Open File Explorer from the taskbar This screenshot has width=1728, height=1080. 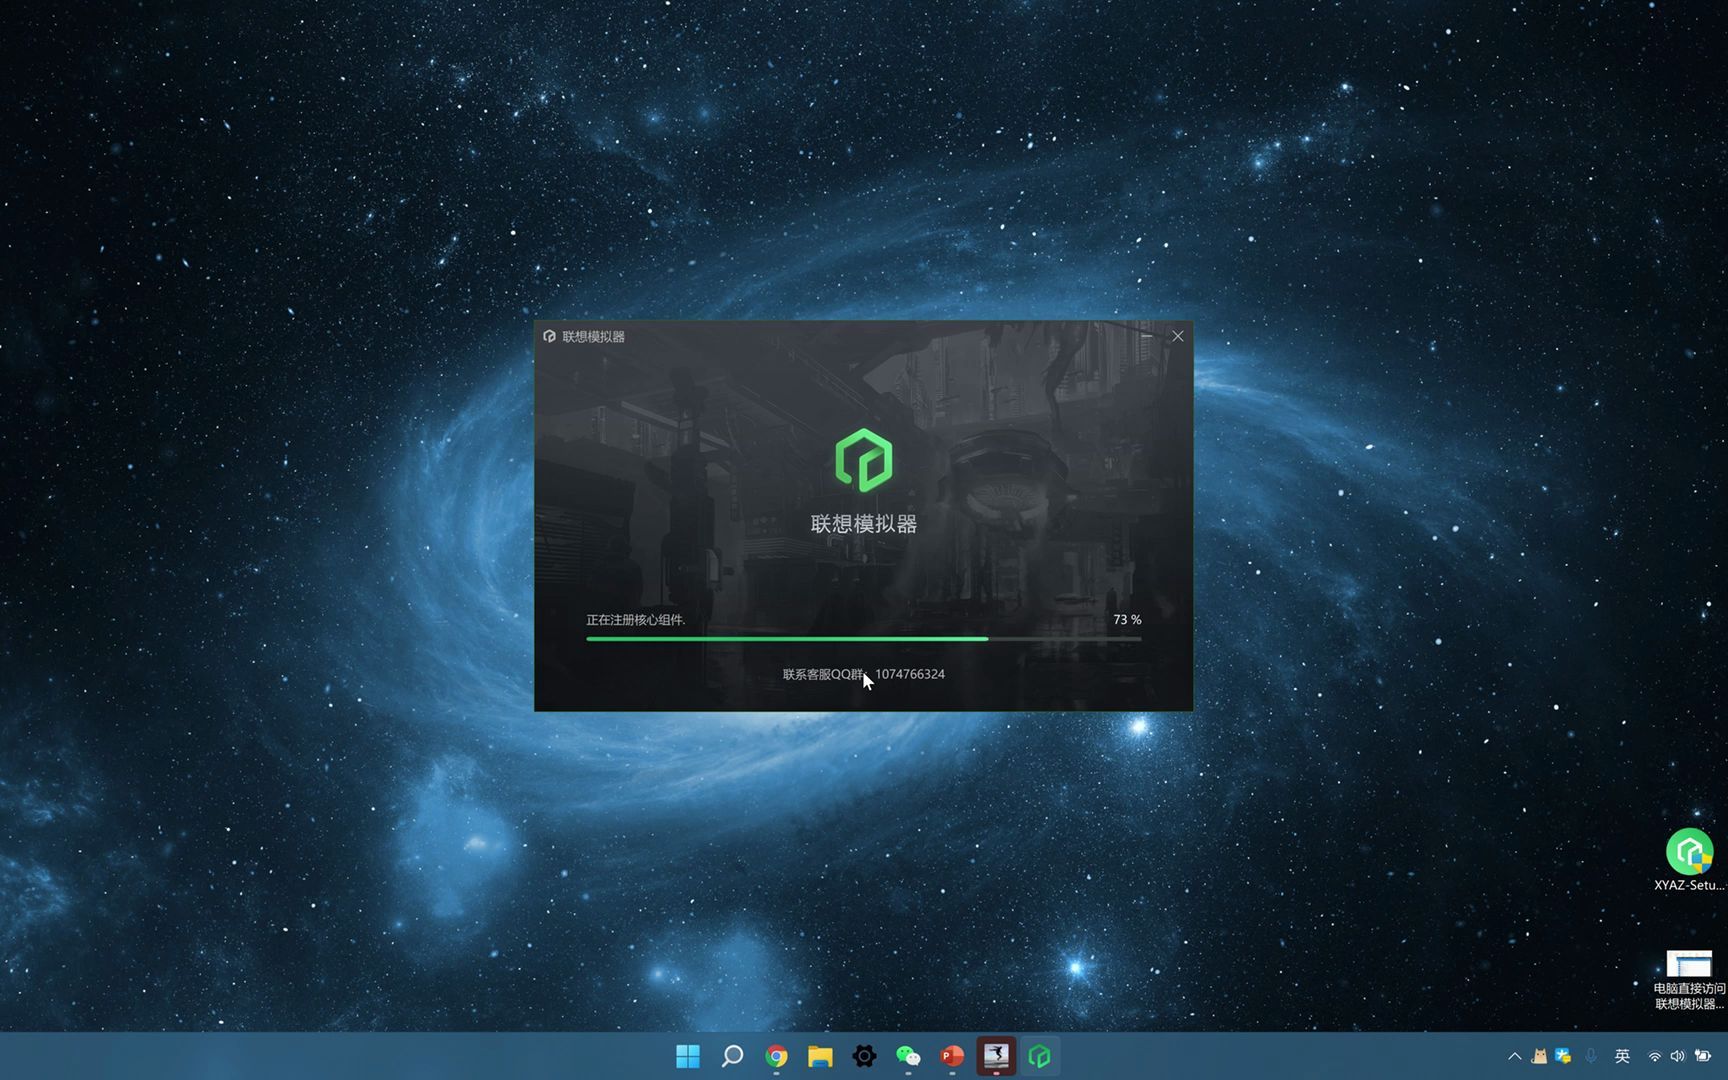point(820,1056)
